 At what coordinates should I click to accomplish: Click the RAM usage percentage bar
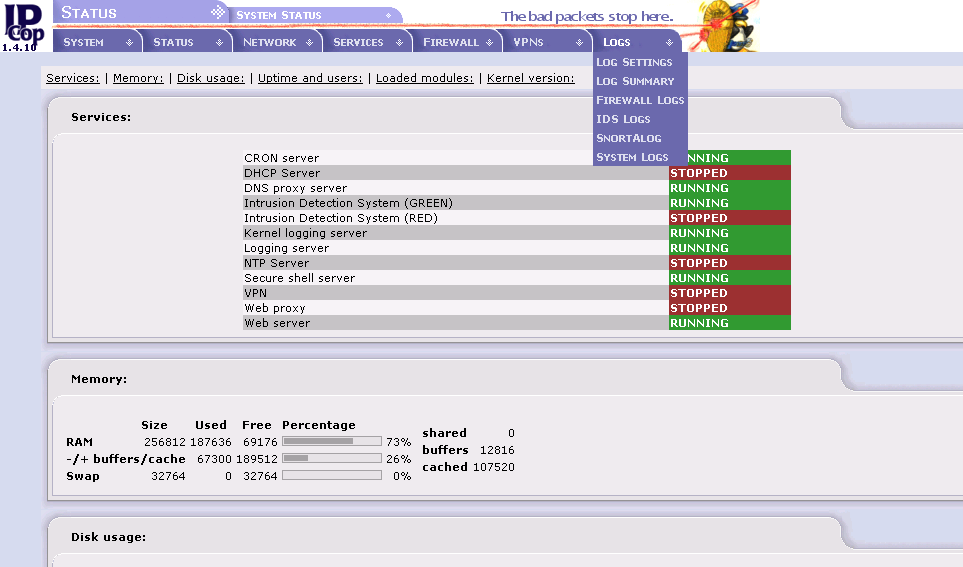[x=332, y=441]
